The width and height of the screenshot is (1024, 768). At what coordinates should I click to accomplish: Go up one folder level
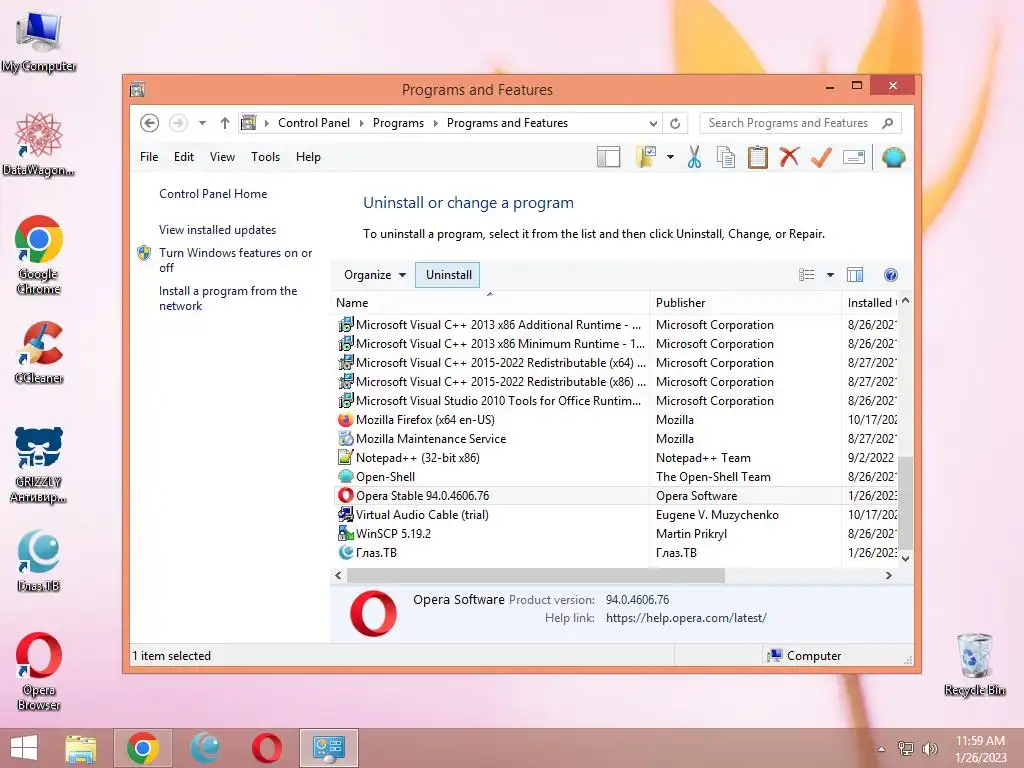click(x=225, y=123)
